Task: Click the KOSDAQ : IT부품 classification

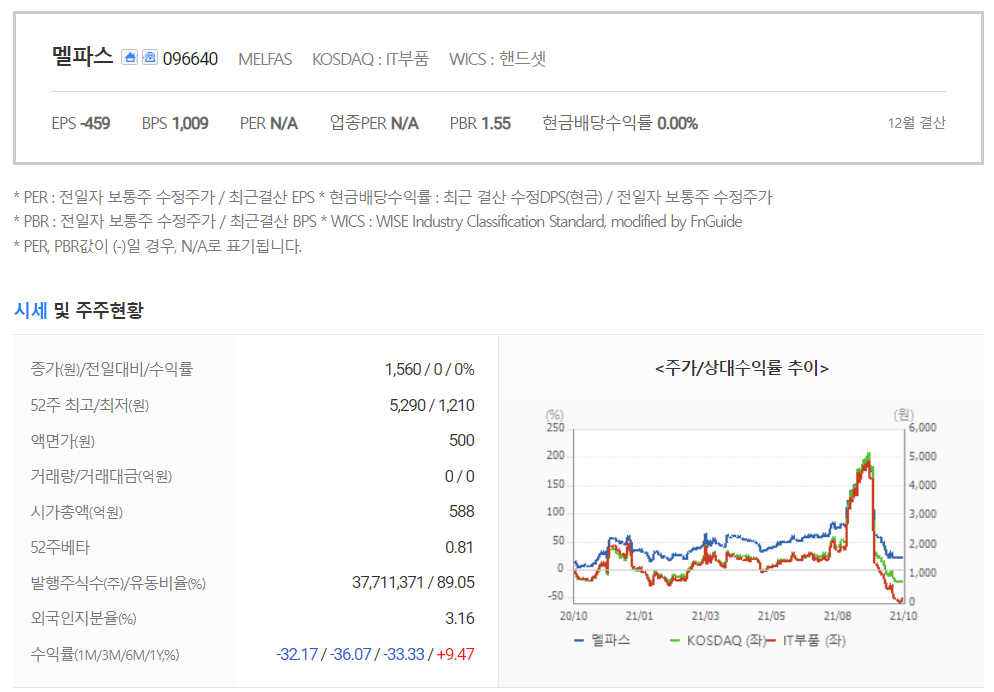Action: (370, 59)
